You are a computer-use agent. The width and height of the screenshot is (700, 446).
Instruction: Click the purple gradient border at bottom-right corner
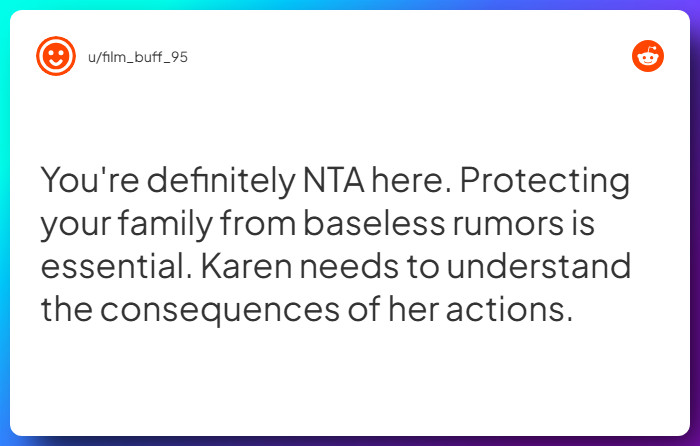pos(695,441)
